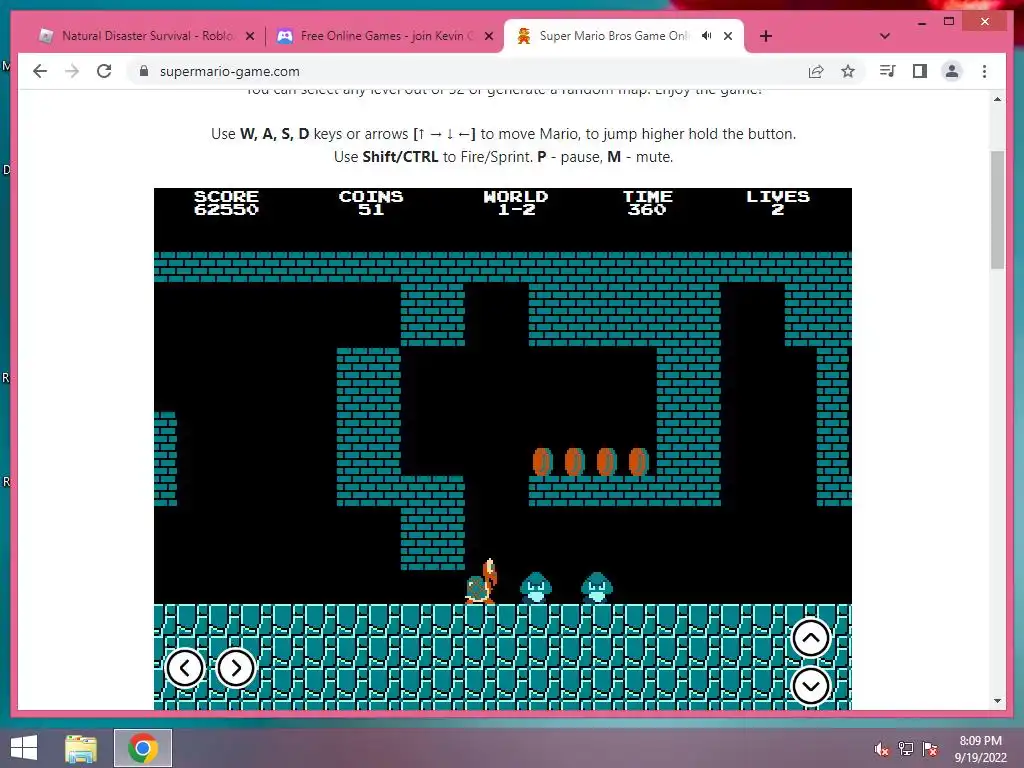
Task: Click the first Goomba next to the Koopa
Action: pos(536,588)
